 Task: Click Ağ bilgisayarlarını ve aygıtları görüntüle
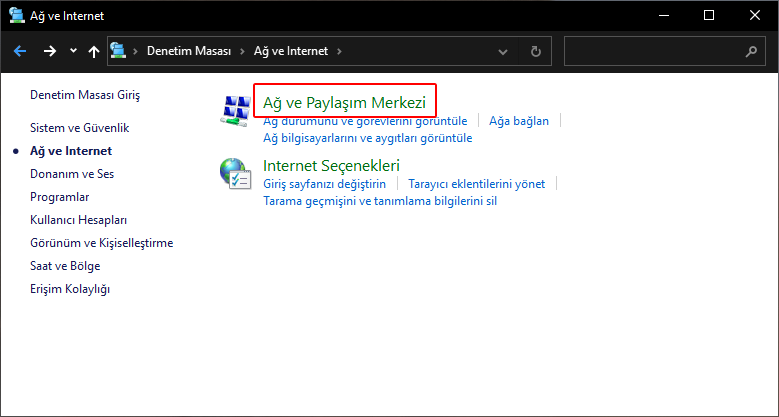click(367, 138)
